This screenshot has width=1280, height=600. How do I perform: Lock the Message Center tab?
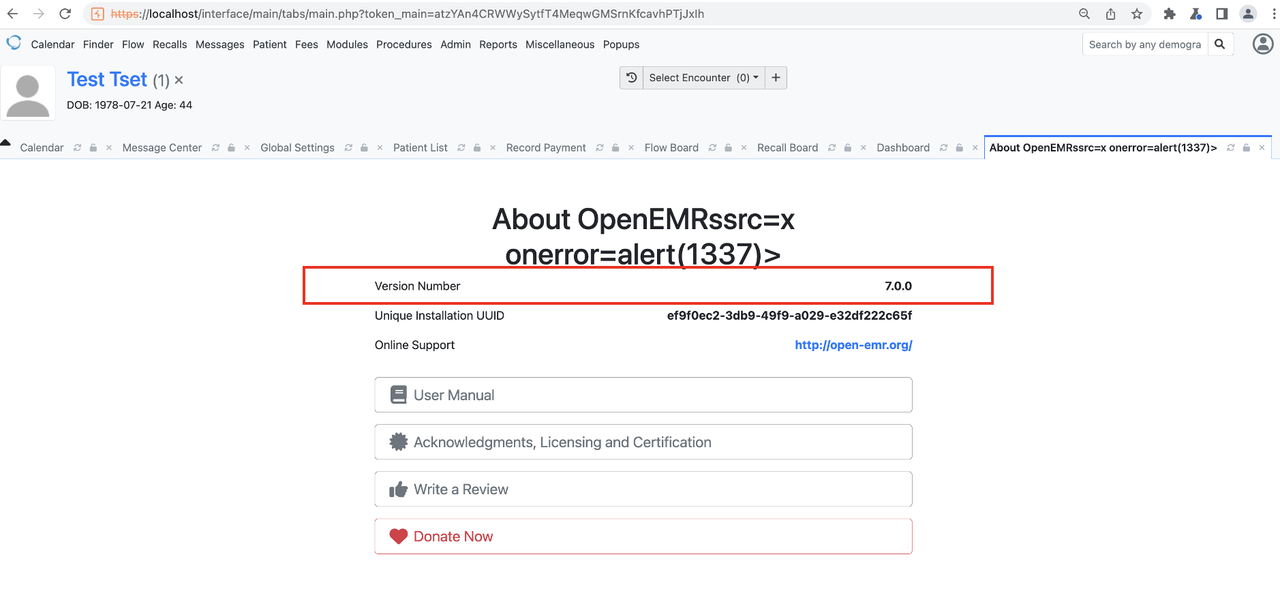point(232,148)
